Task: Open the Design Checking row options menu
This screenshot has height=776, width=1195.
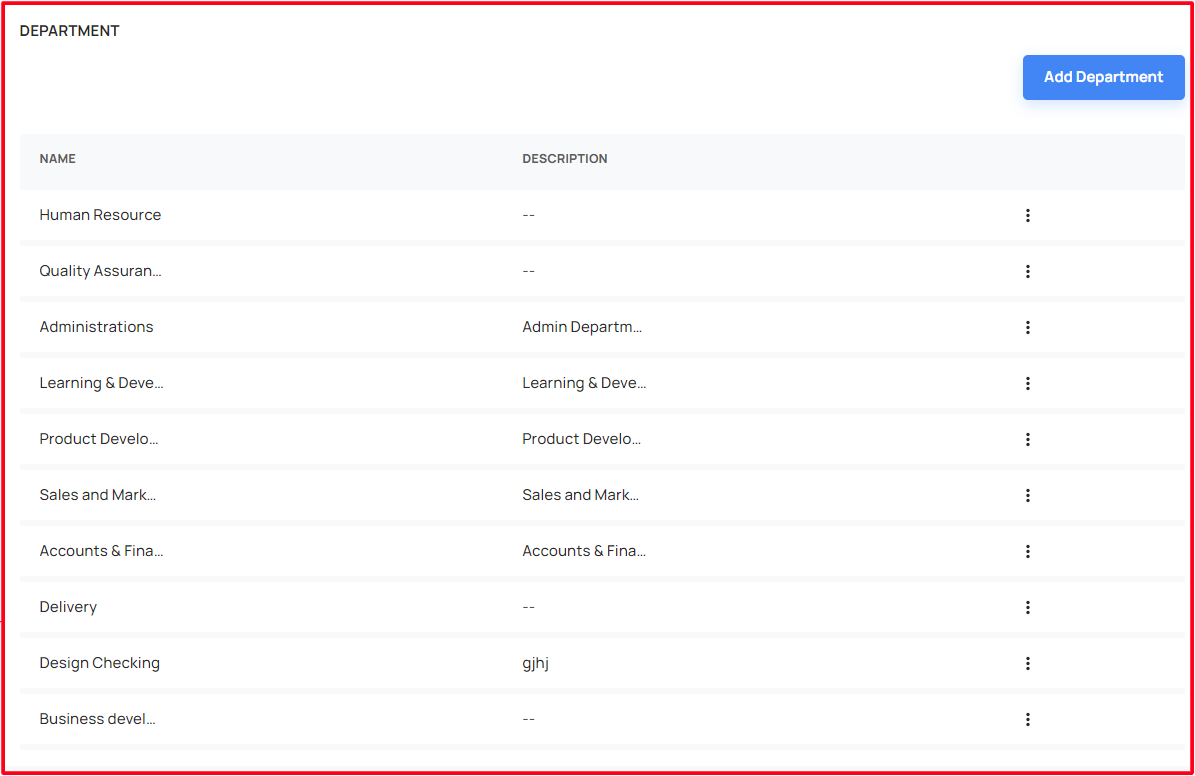Action: click(x=1027, y=664)
